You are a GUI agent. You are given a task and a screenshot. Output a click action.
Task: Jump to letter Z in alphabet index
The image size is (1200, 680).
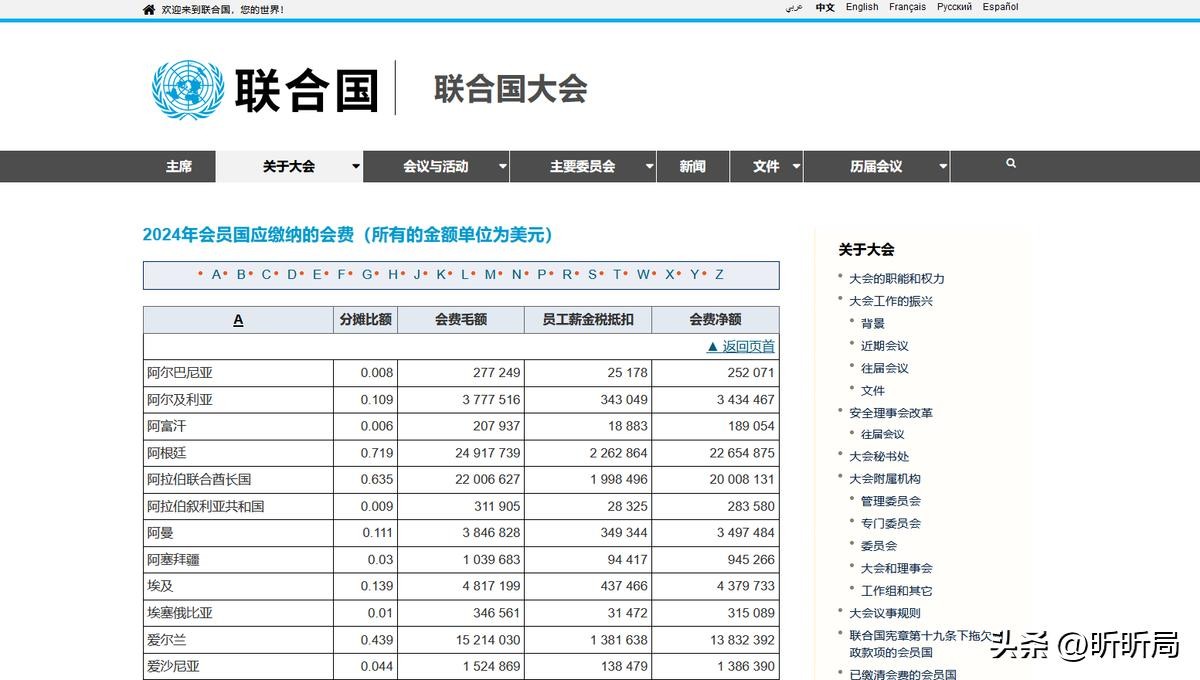[719, 275]
